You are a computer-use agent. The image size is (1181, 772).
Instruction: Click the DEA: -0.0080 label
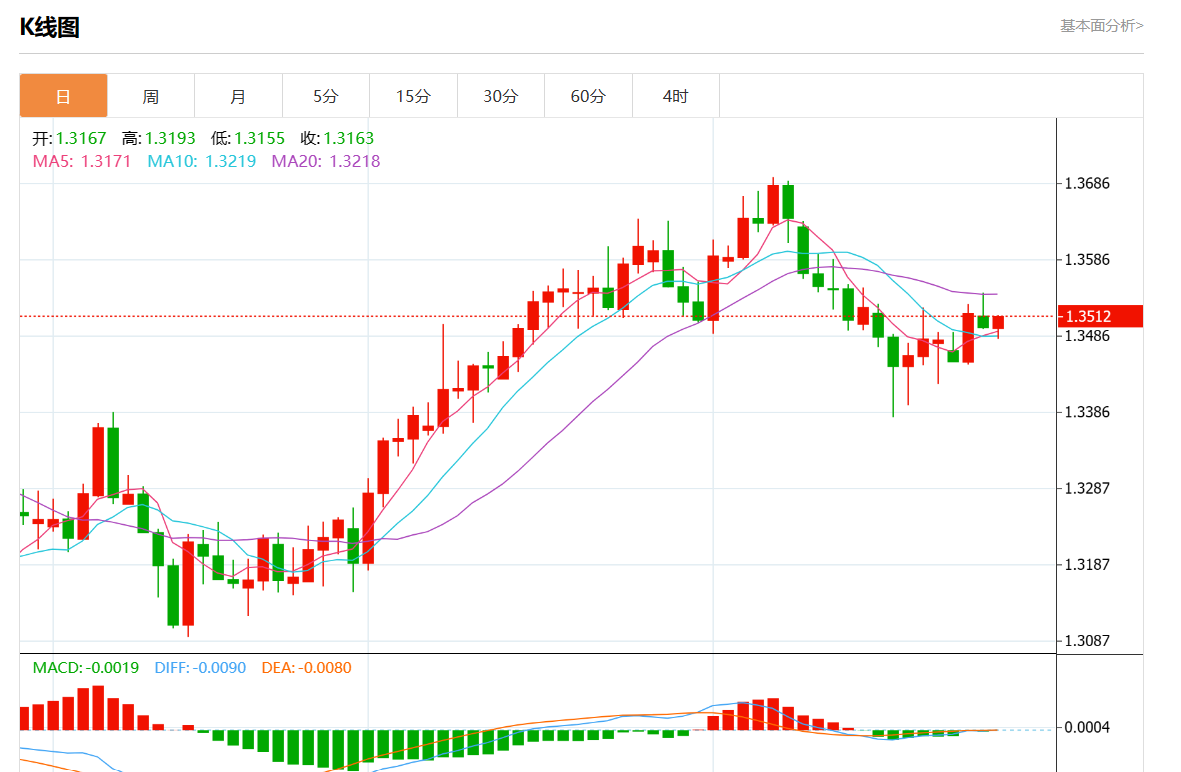[307, 668]
